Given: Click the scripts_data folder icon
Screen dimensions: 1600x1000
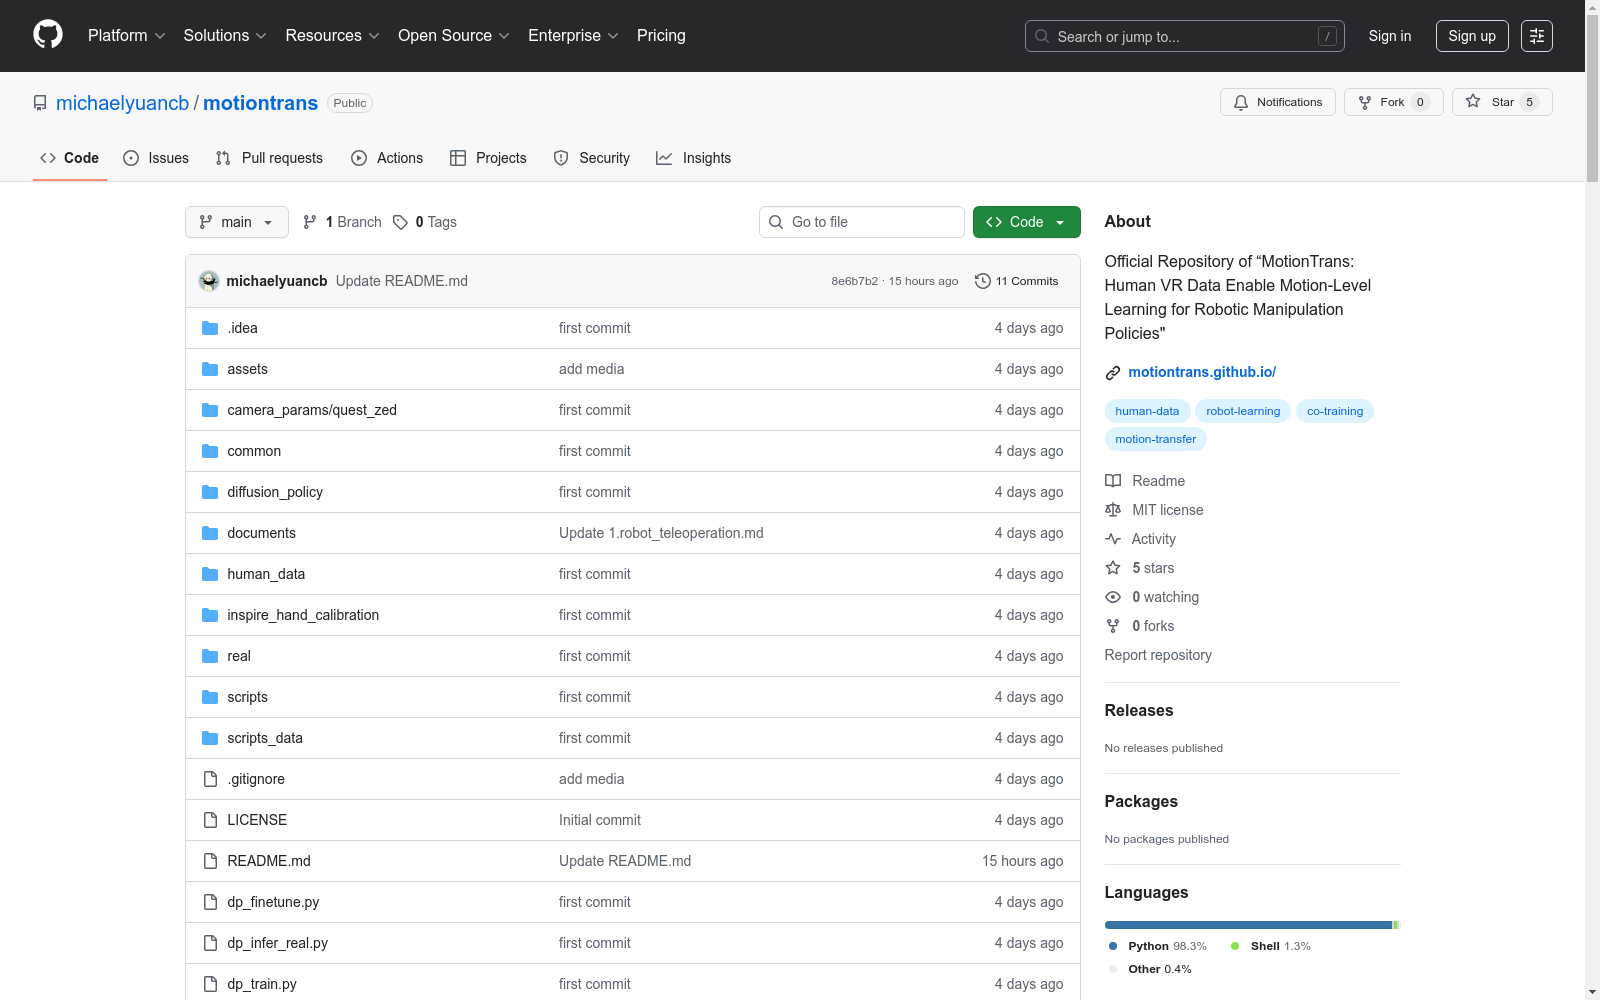Looking at the screenshot, I should 210,738.
